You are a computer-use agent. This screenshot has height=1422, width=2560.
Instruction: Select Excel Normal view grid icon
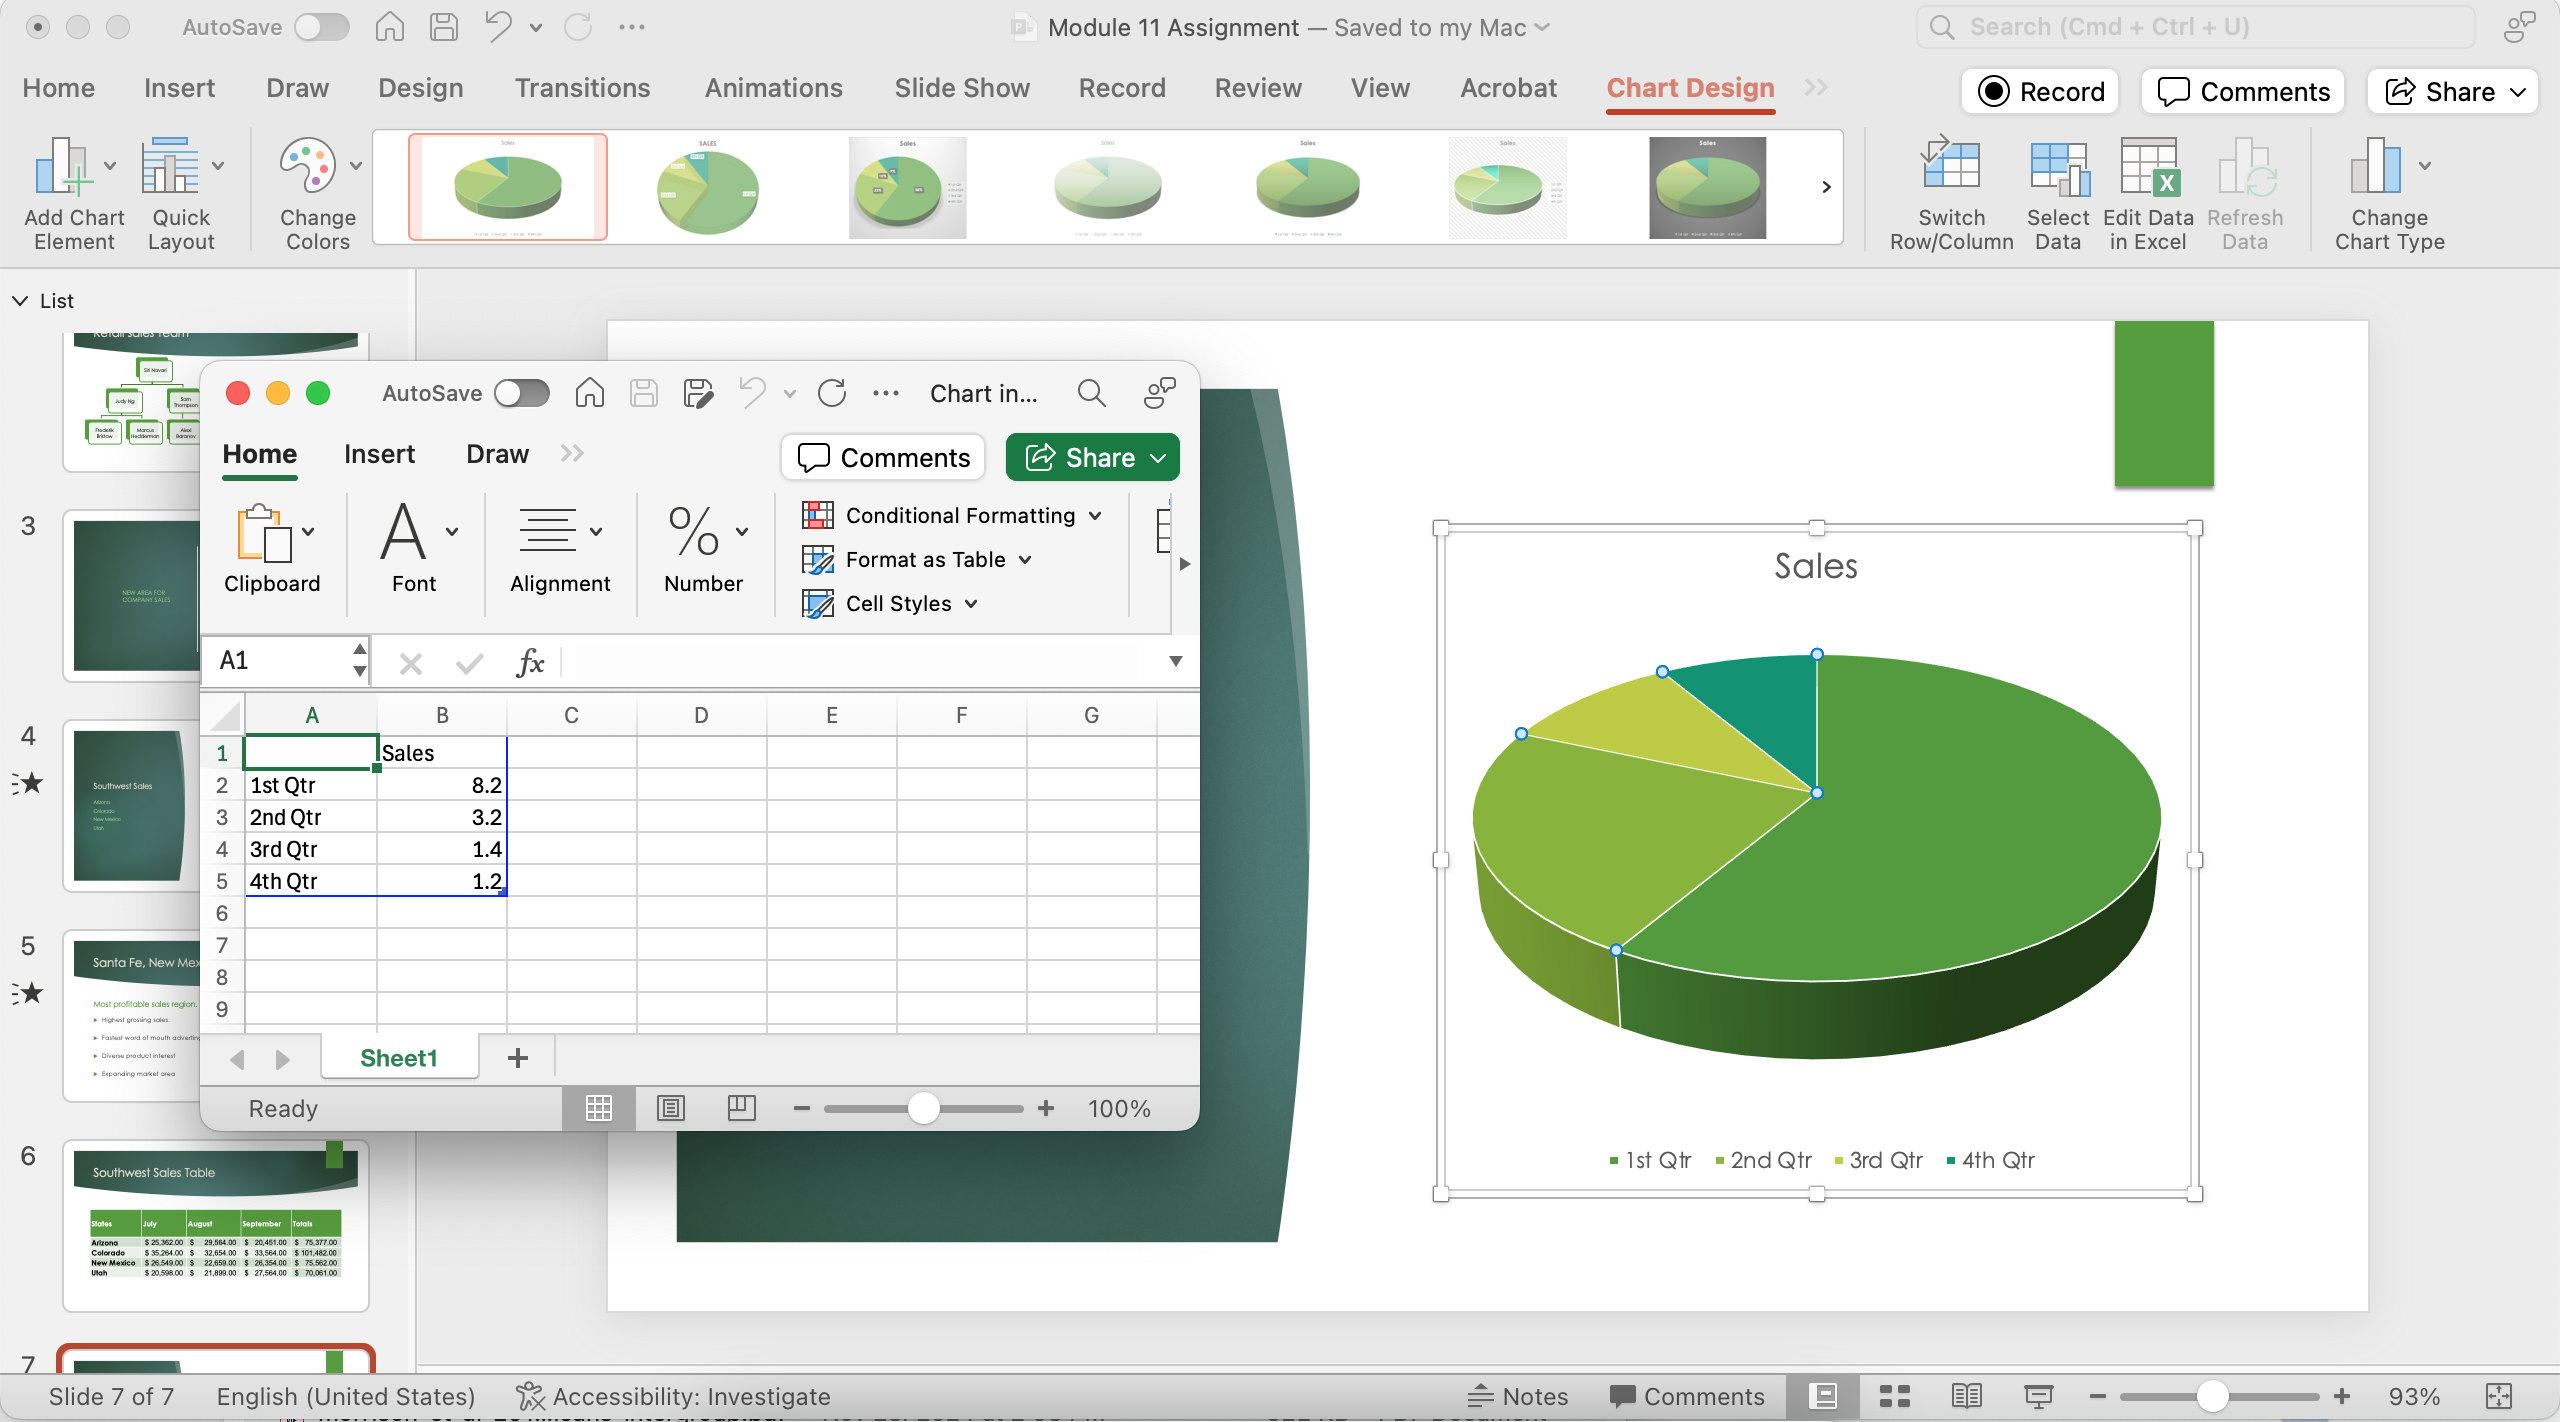(x=599, y=1108)
